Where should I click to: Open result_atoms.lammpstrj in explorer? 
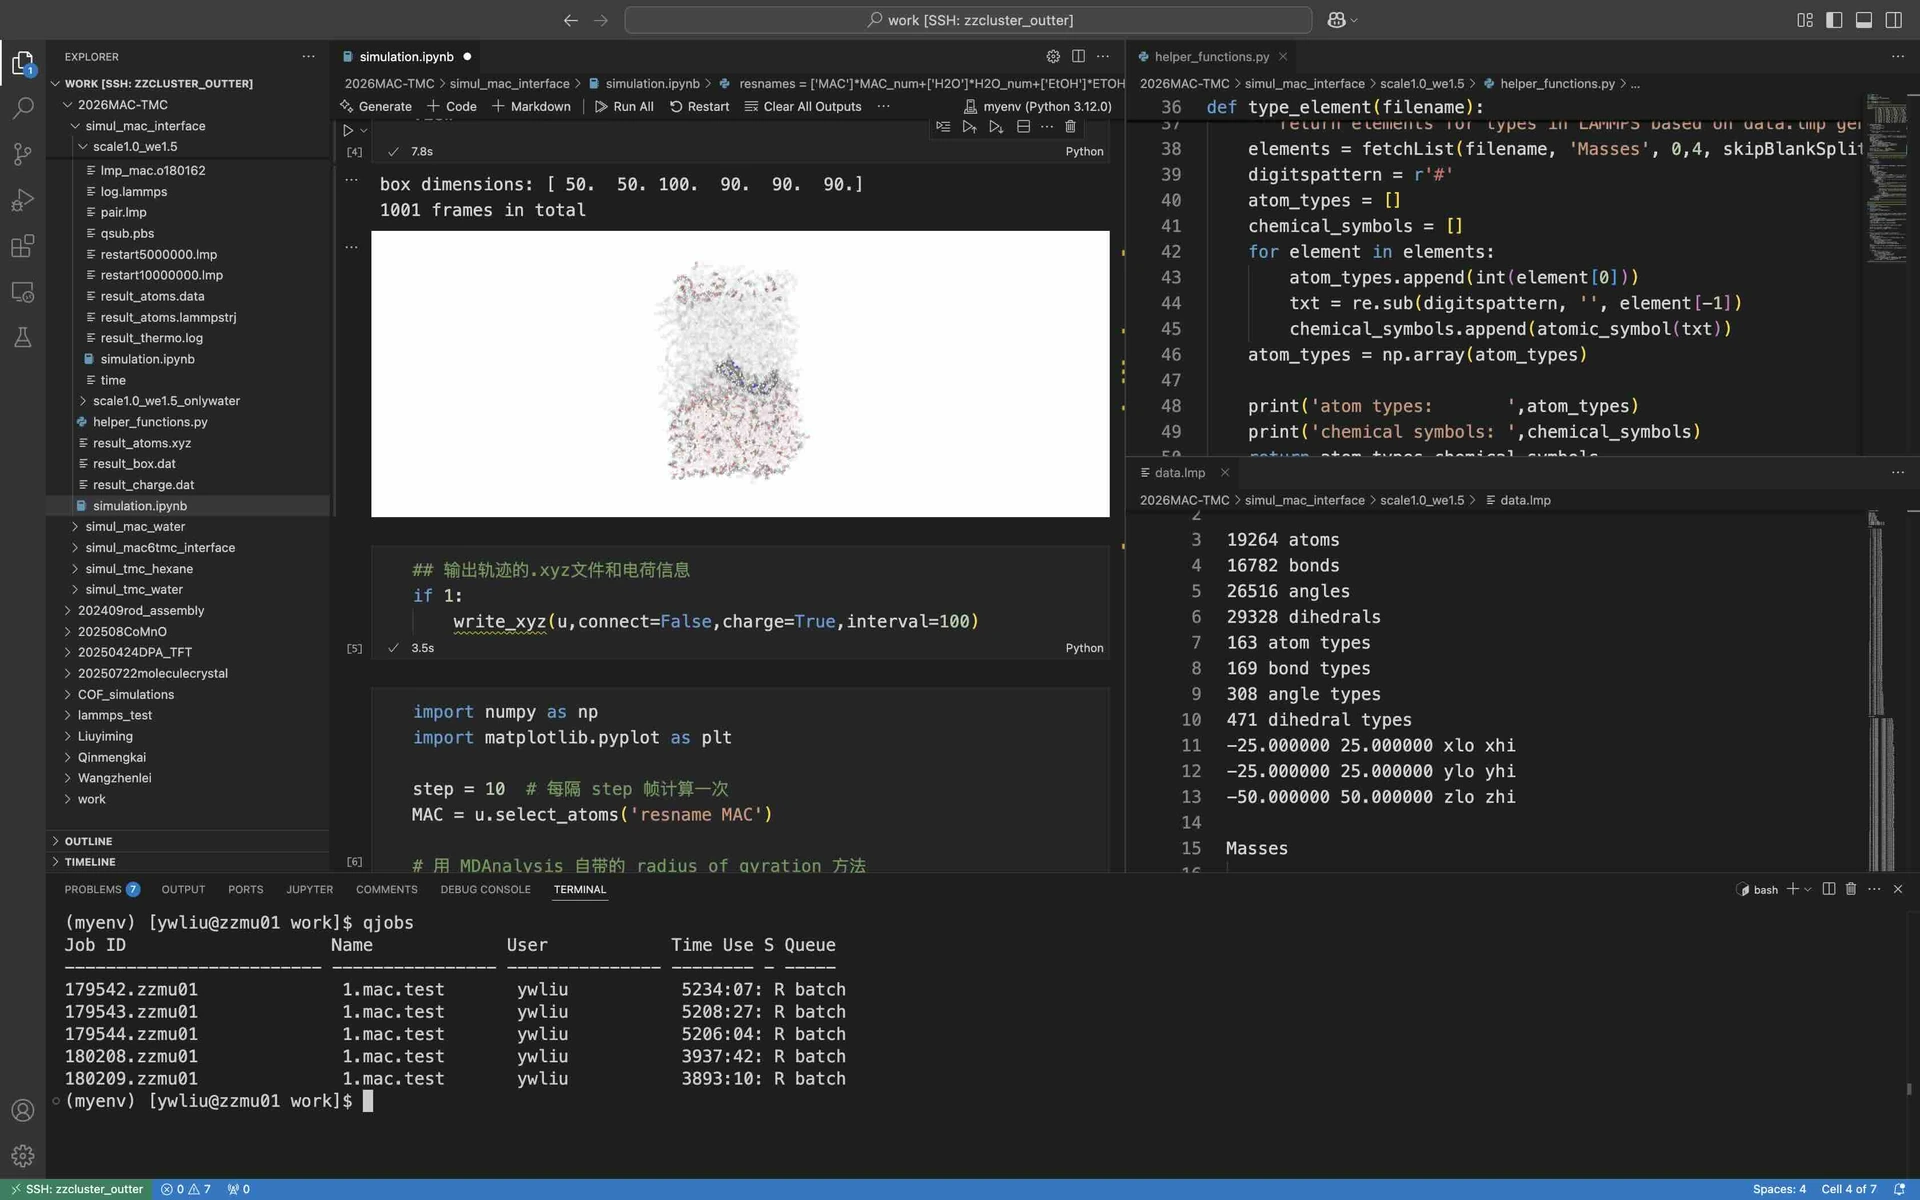pyautogui.click(x=168, y=317)
